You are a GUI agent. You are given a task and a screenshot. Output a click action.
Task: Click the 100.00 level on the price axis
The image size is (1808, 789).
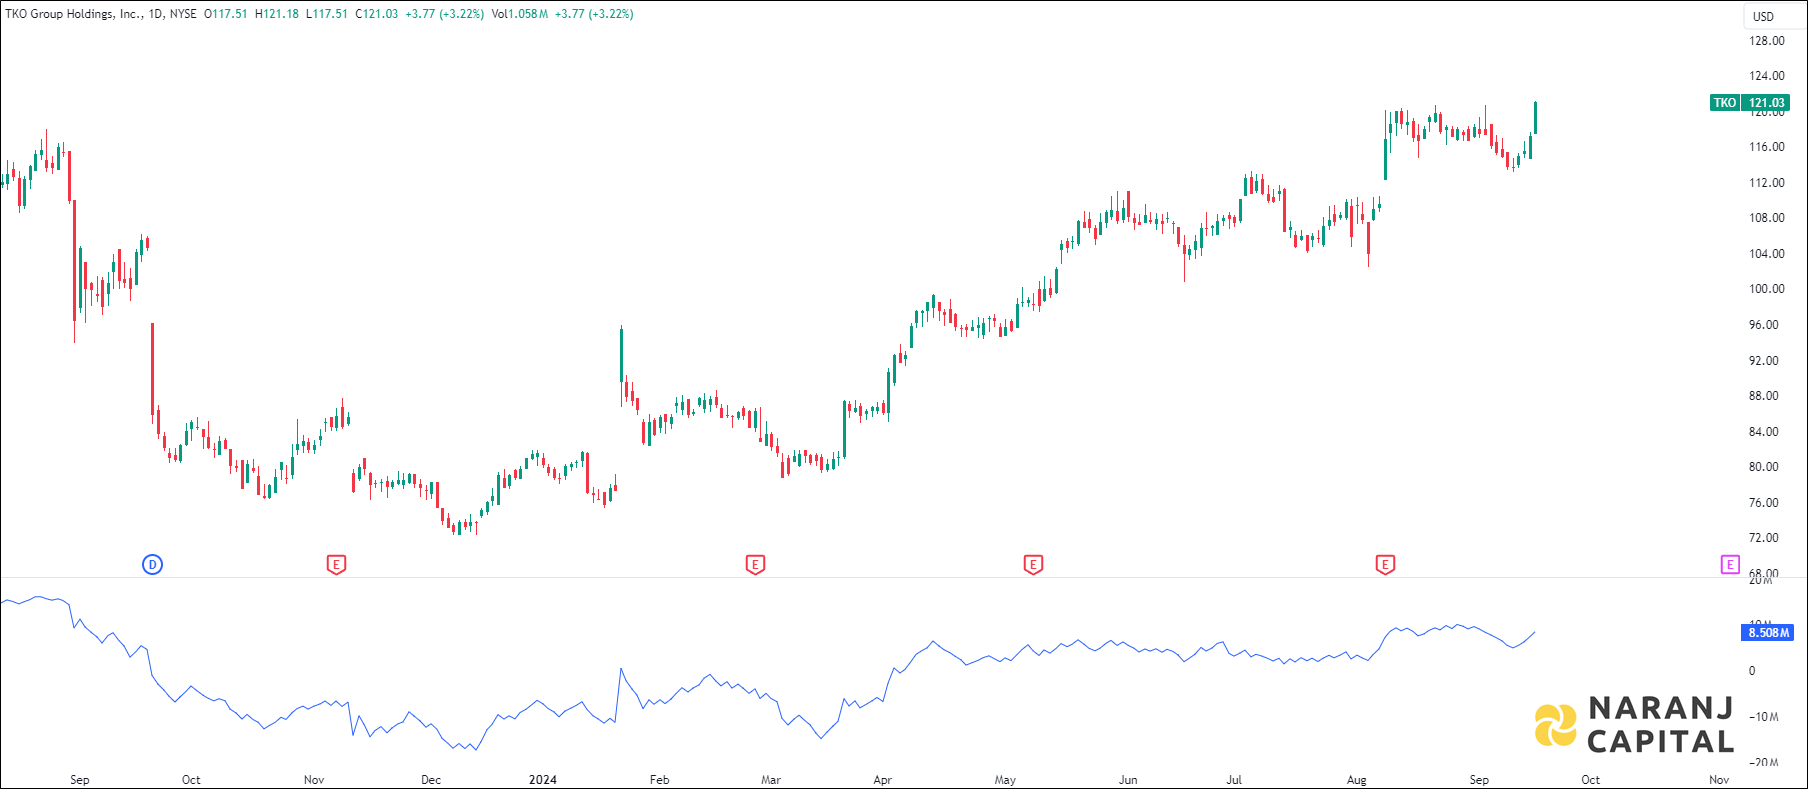coord(1766,289)
